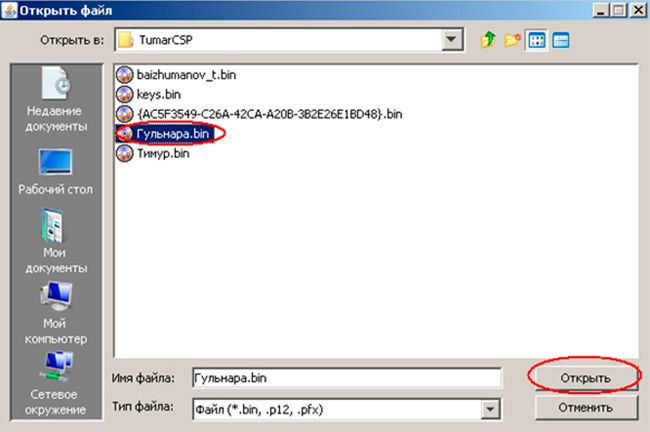Open Мой компьютер location

coord(56,313)
